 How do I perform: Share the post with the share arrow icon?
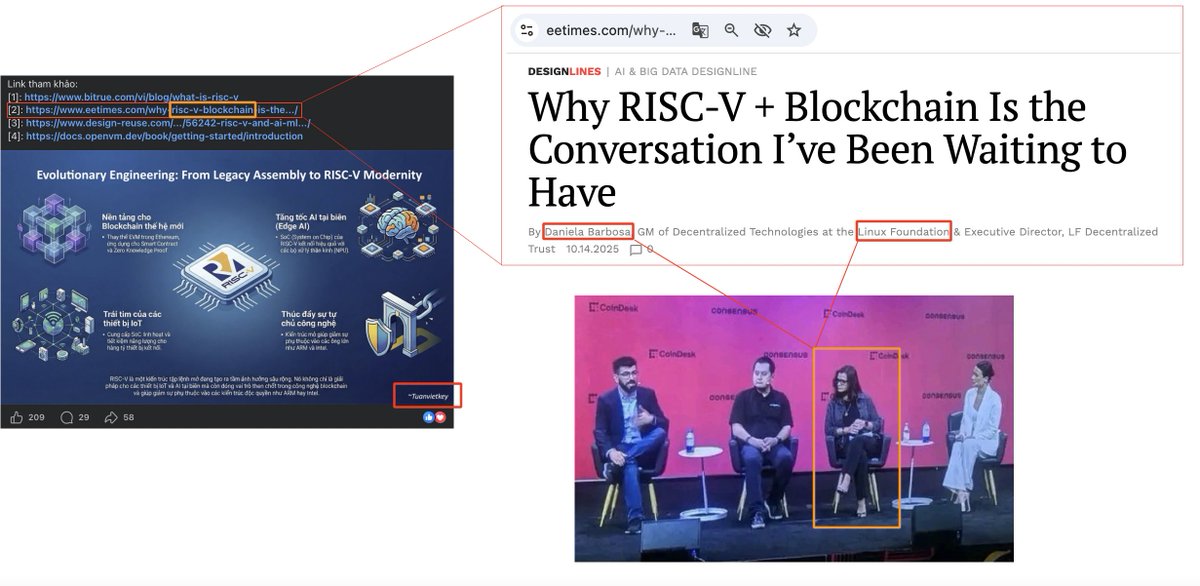pyautogui.click(x=111, y=416)
